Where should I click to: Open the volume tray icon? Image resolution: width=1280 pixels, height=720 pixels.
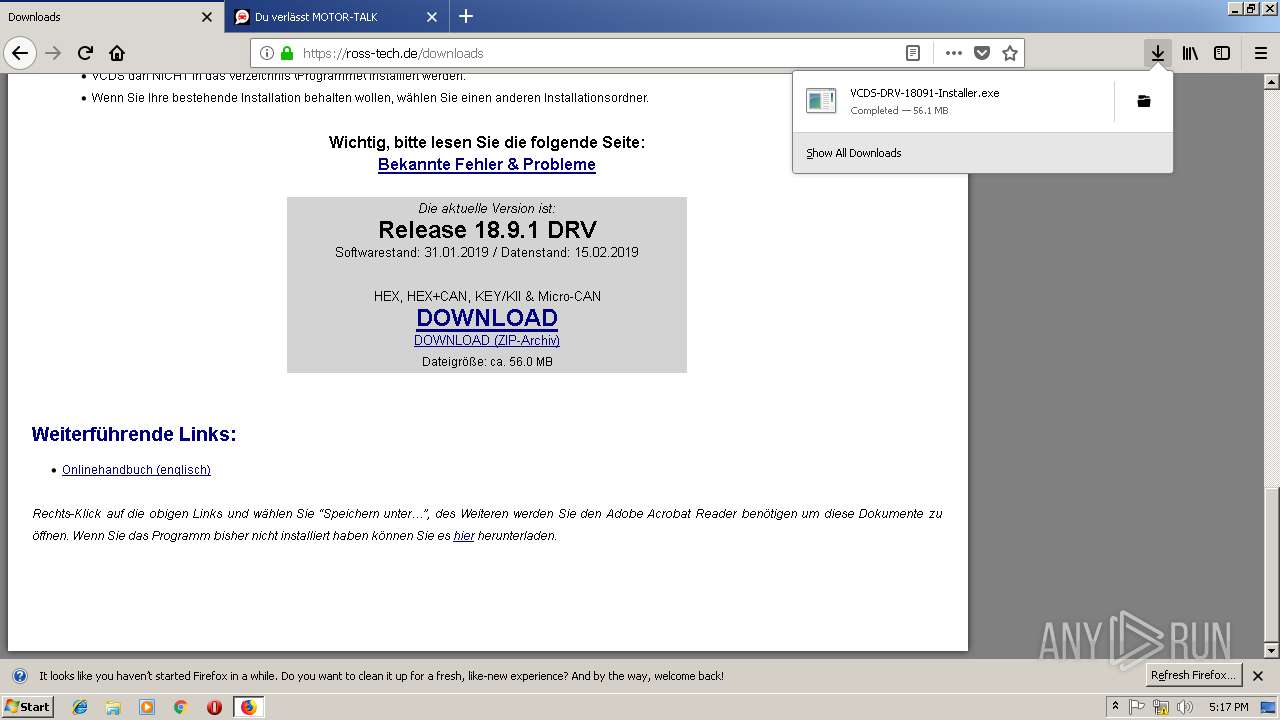click(x=1185, y=707)
